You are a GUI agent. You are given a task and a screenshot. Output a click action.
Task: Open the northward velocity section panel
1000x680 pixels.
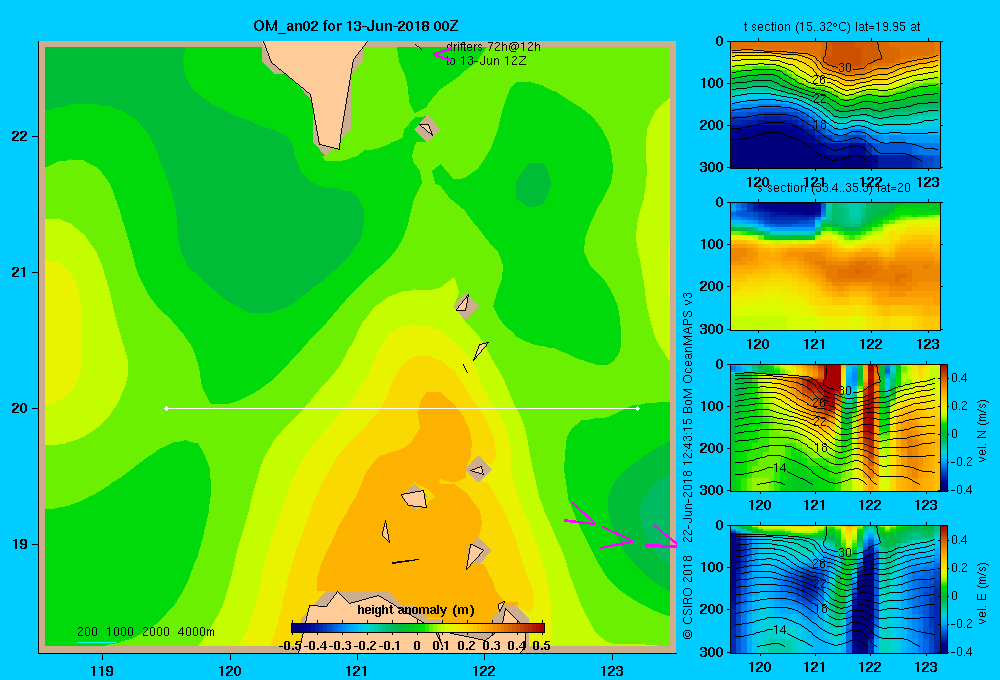(835, 427)
